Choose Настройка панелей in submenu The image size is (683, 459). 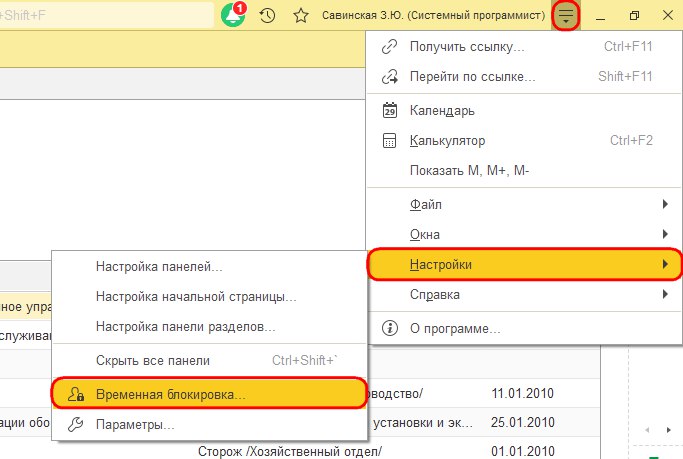209,267
